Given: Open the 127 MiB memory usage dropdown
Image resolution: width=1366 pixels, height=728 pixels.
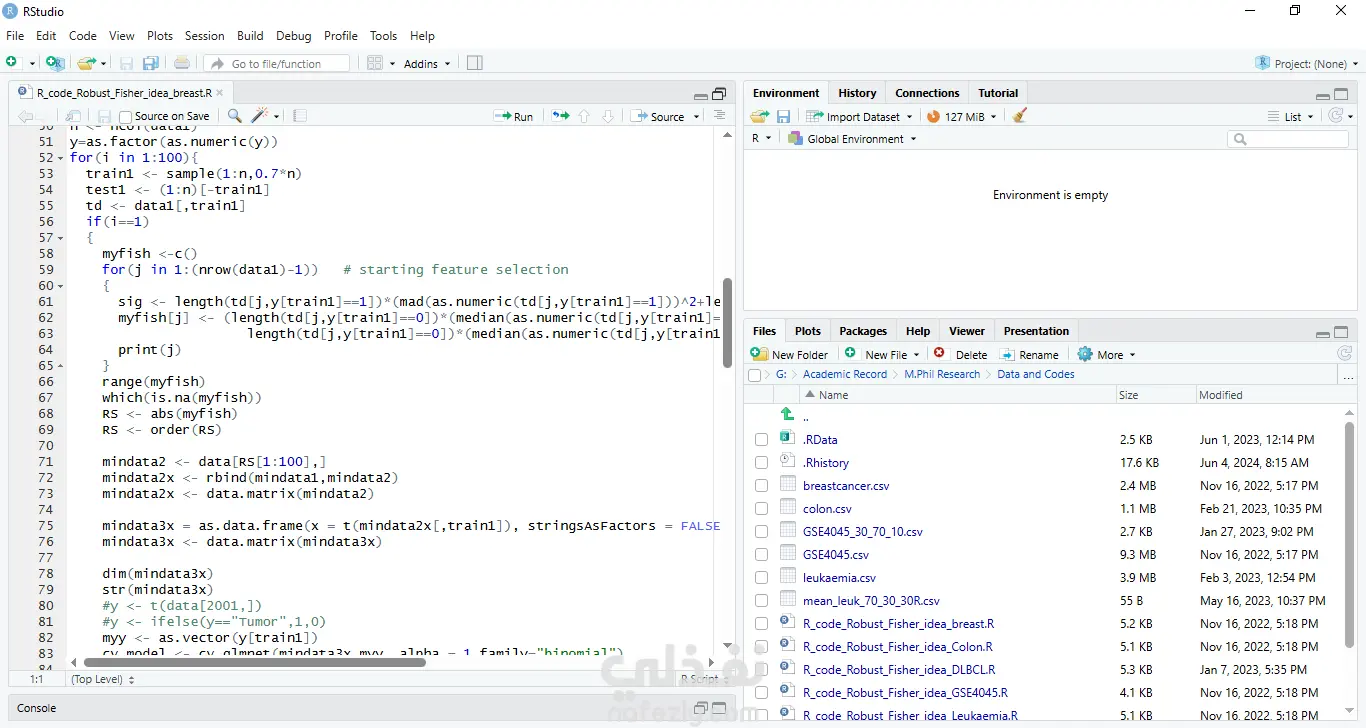Looking at the screenshot, I should click(964, 116).
